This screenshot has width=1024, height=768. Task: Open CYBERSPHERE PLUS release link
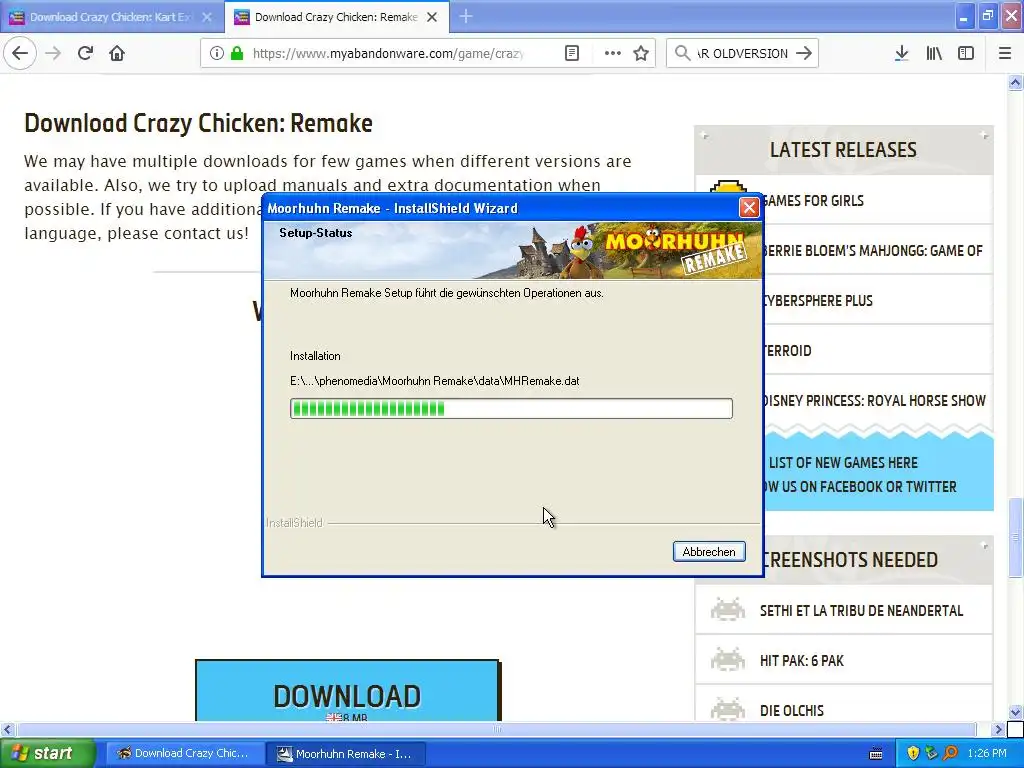point(817,301)
